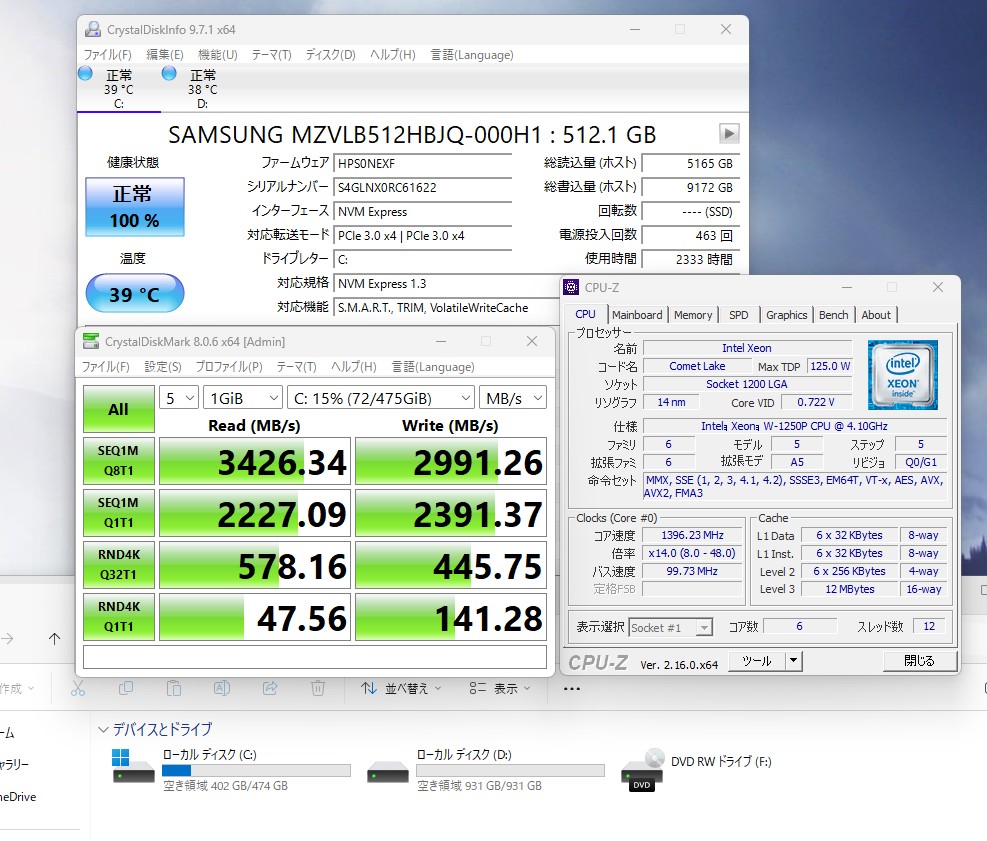
Task: Open Socket #1 selection dropdown in CPU-Z
Action: coord(670,627)
